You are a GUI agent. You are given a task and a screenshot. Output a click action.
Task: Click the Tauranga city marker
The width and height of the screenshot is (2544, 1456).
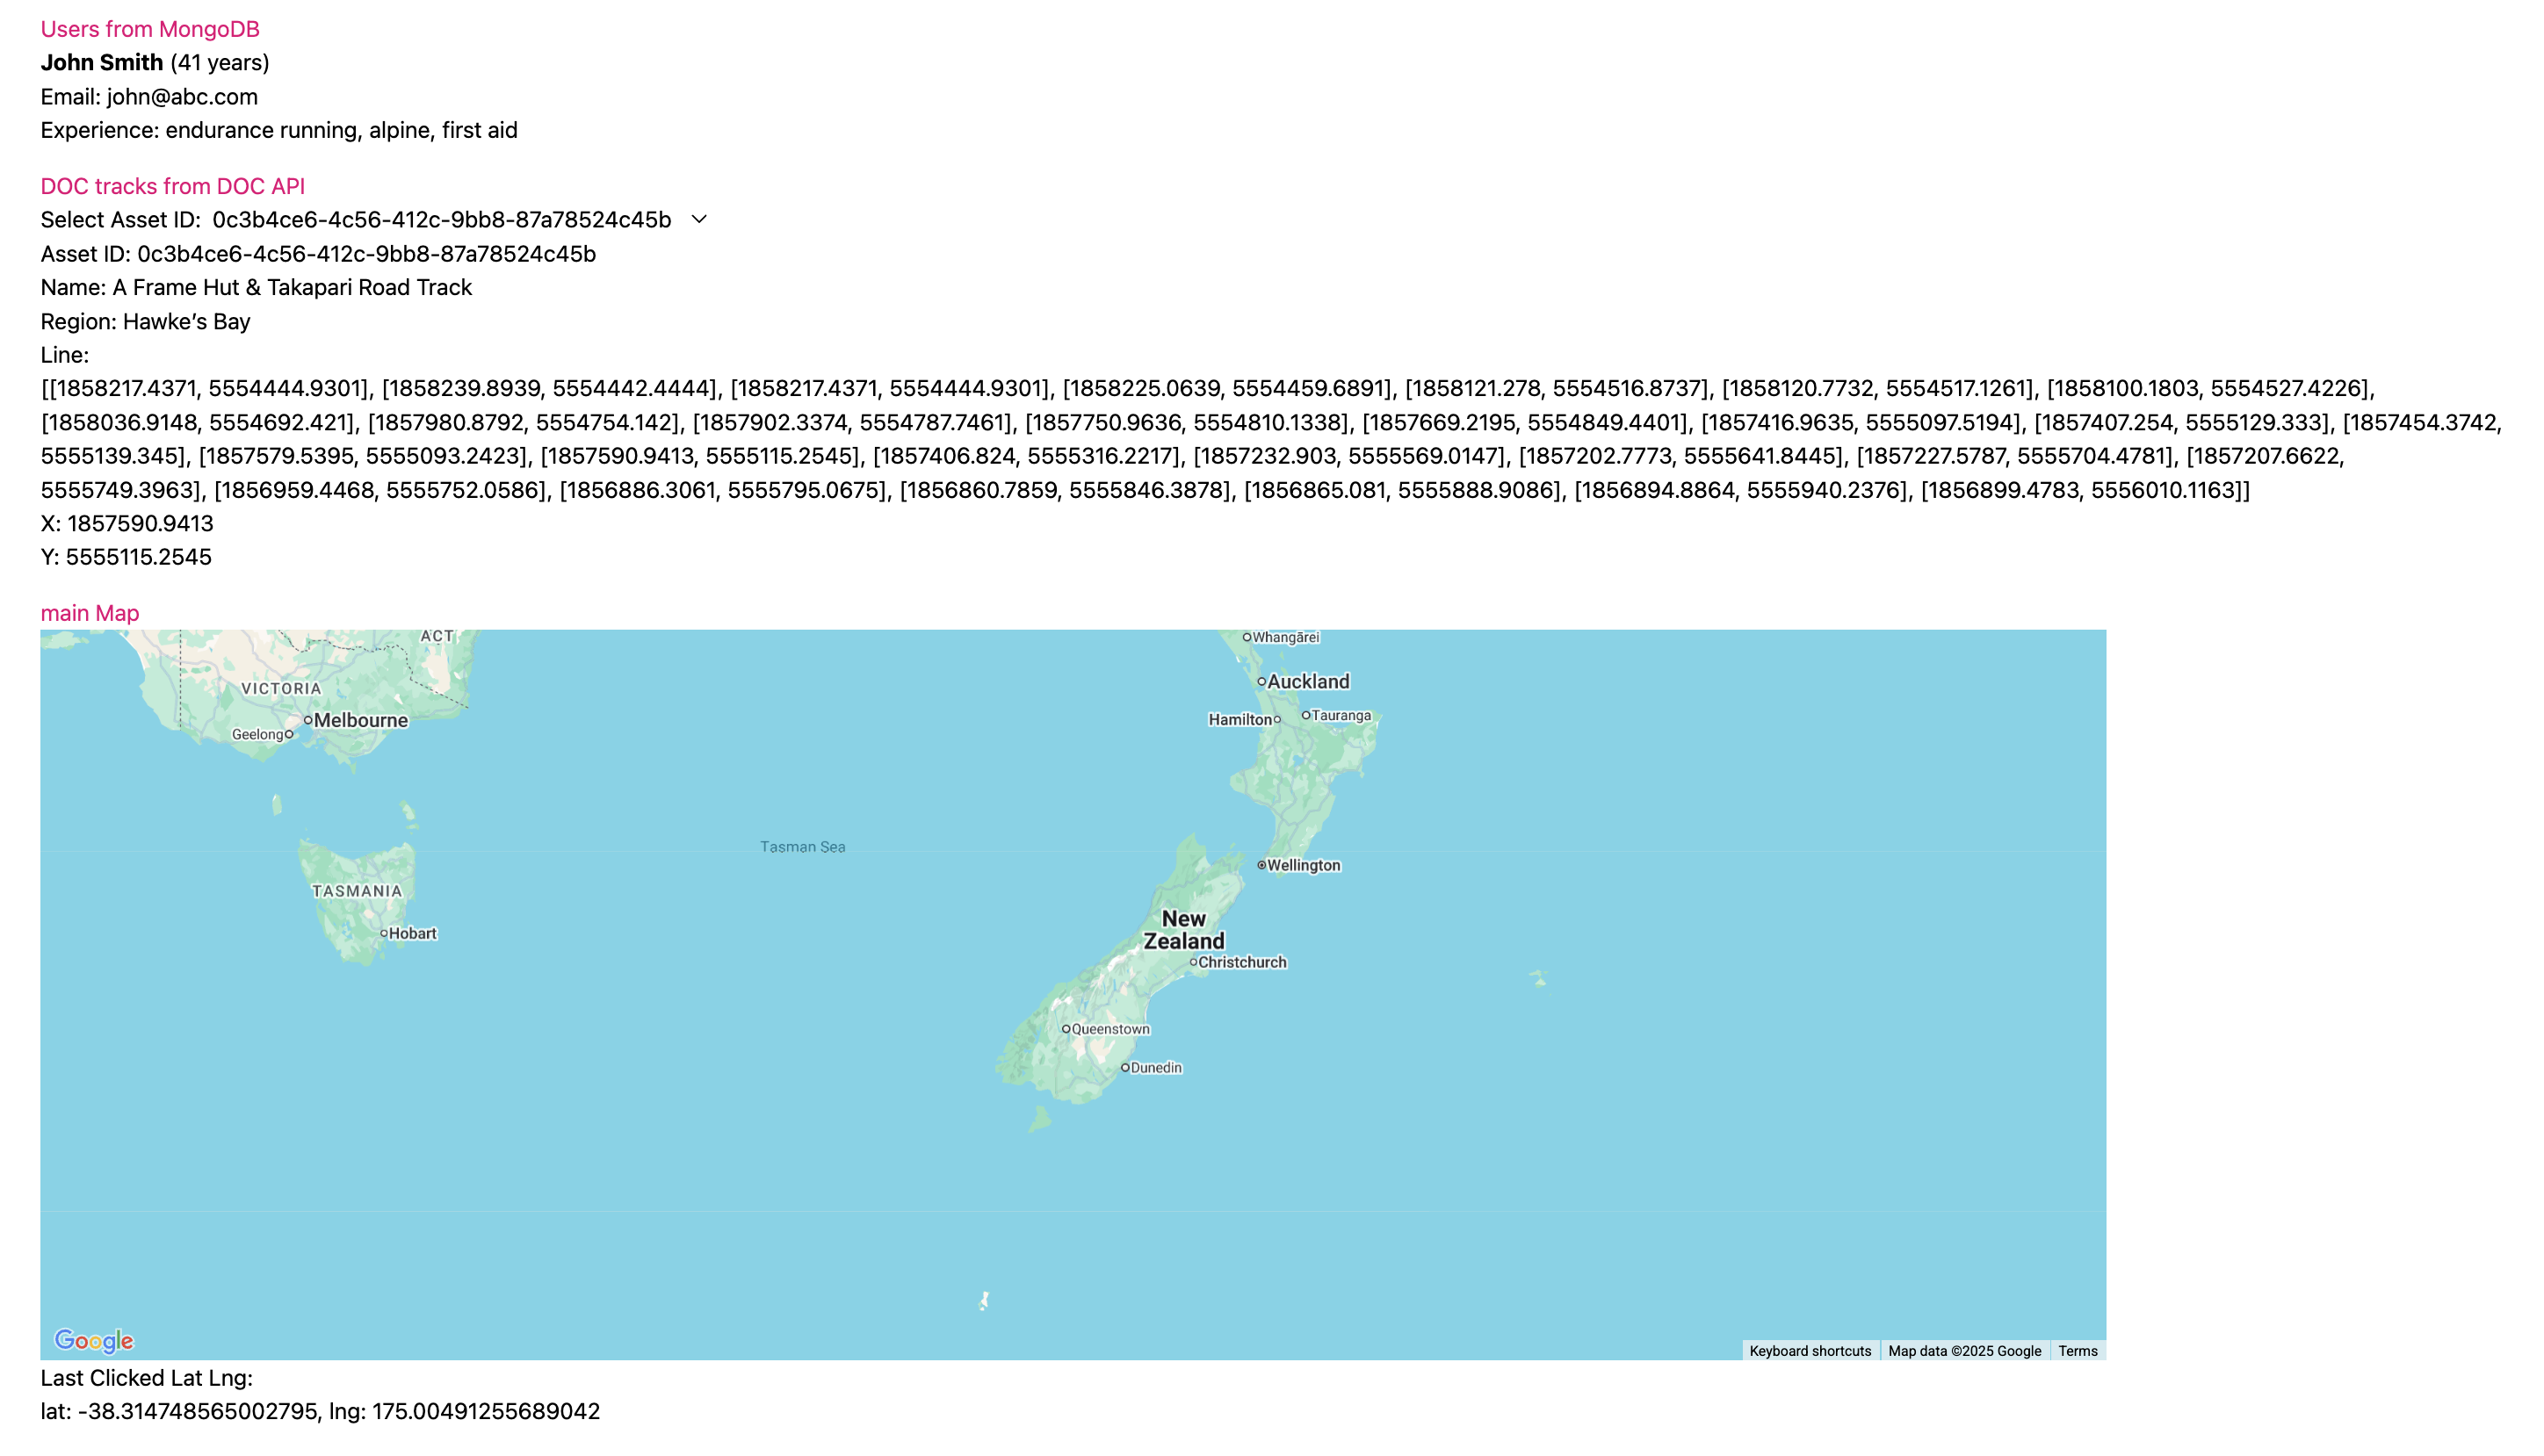pos(1306,715)
